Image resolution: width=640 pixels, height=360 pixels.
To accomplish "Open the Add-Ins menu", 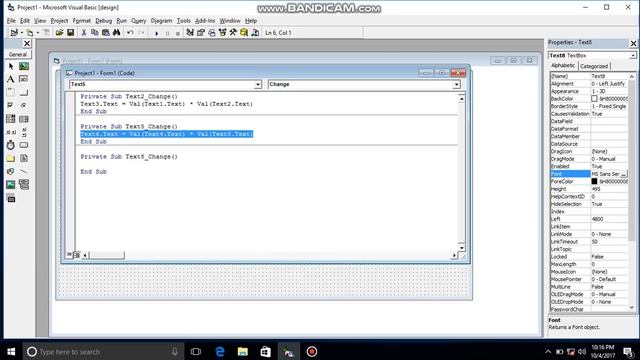I will point(205,21).
